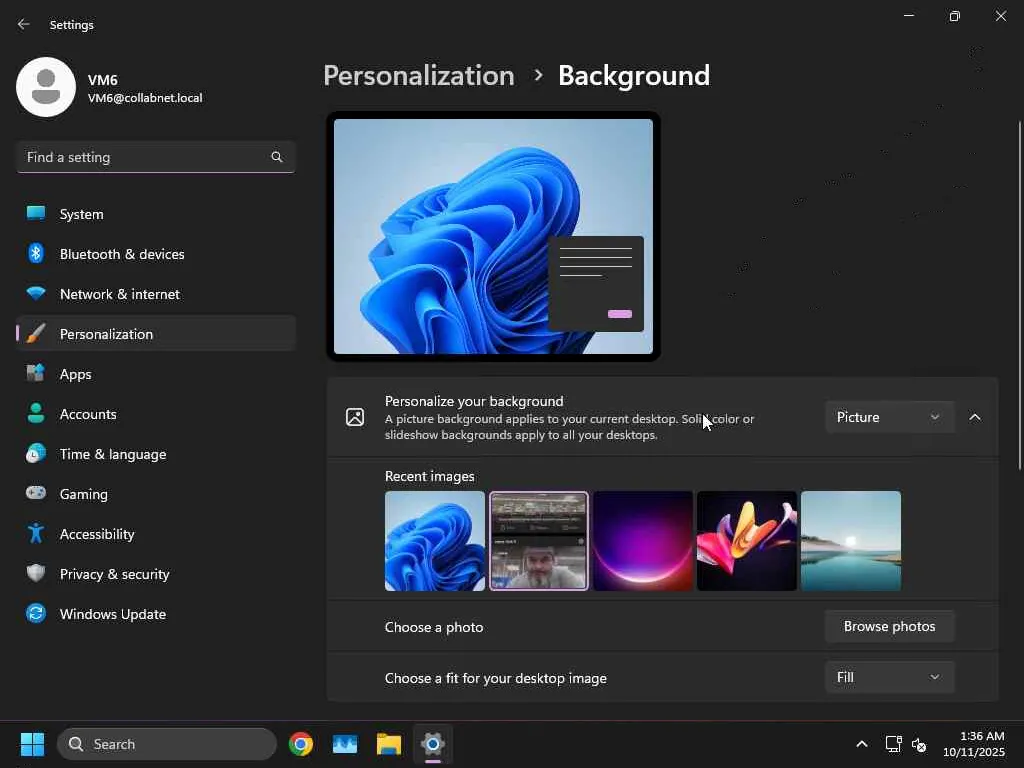Screen dimensions: 1024x768
Task: Click the Browse photos button
Action: click(889, 626)
